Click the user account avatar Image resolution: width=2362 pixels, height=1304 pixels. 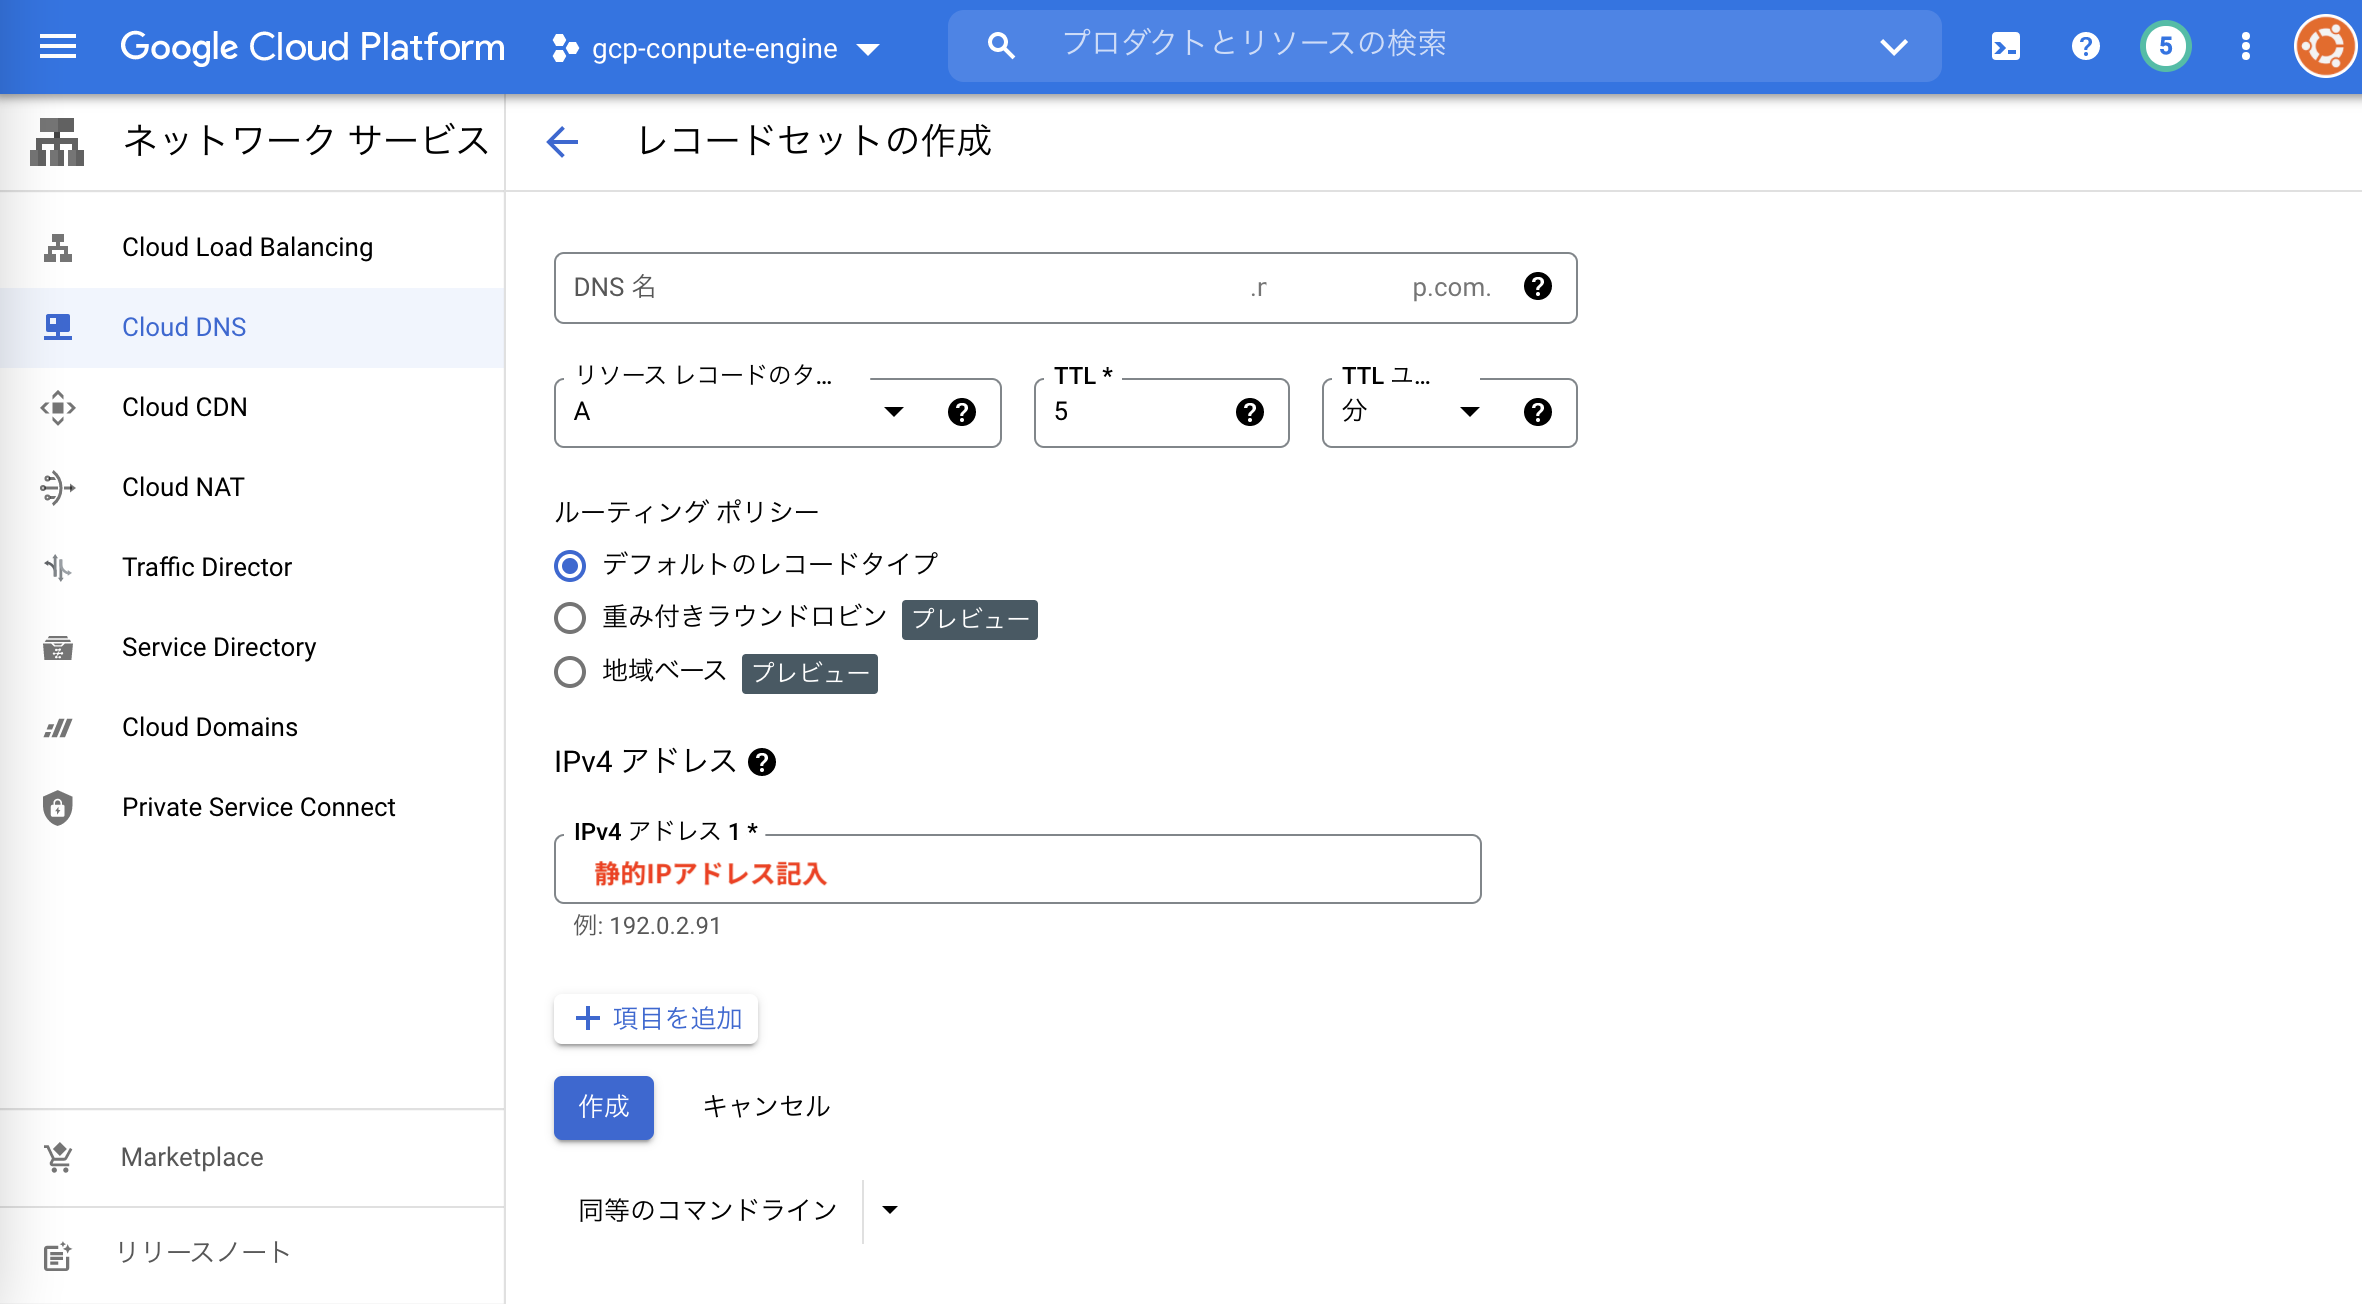(2326, 46)
